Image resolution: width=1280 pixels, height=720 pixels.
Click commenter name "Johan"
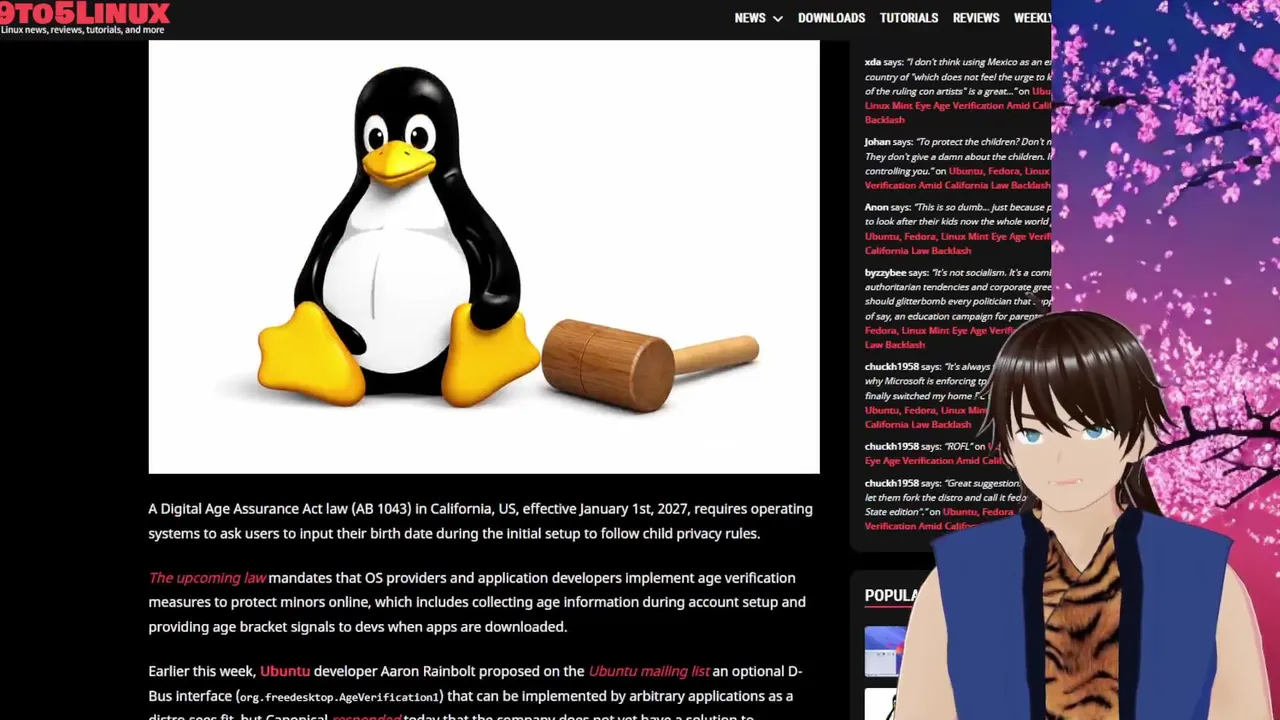click(x=877, y=142)
